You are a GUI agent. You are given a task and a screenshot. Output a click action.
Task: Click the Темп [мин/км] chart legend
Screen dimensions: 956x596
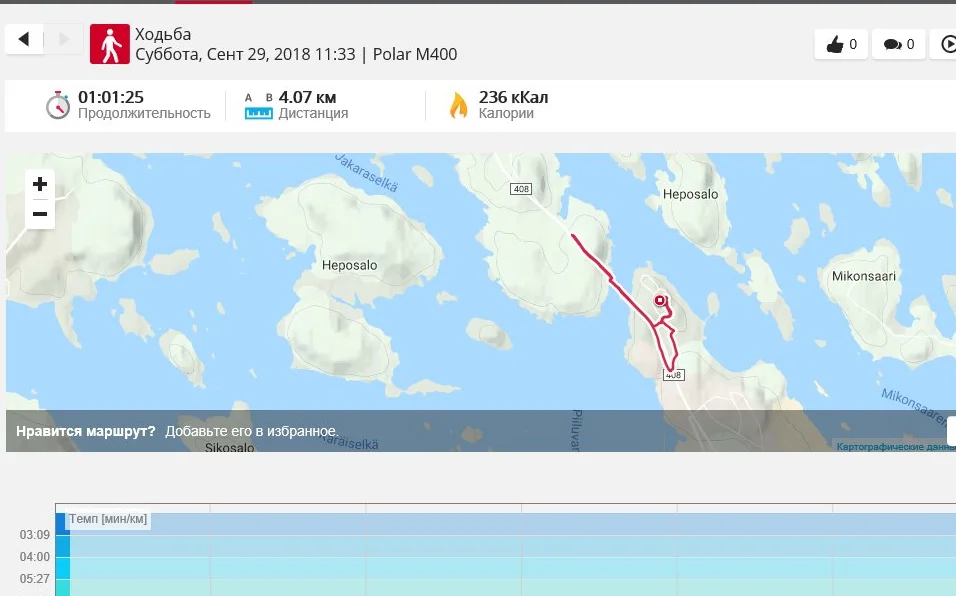coord(108,519)
